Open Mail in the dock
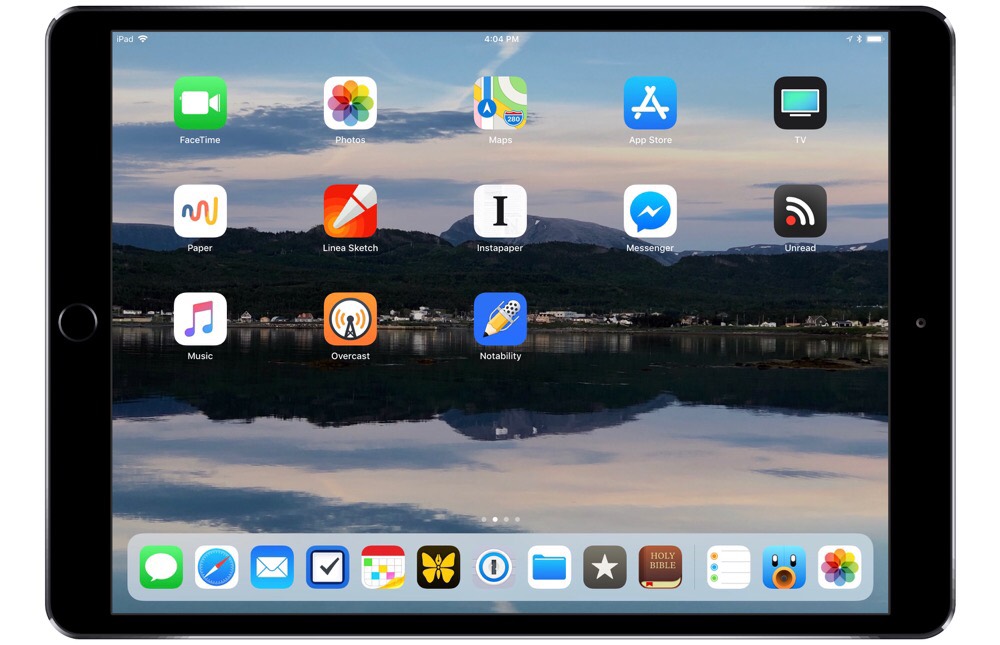 272,567
